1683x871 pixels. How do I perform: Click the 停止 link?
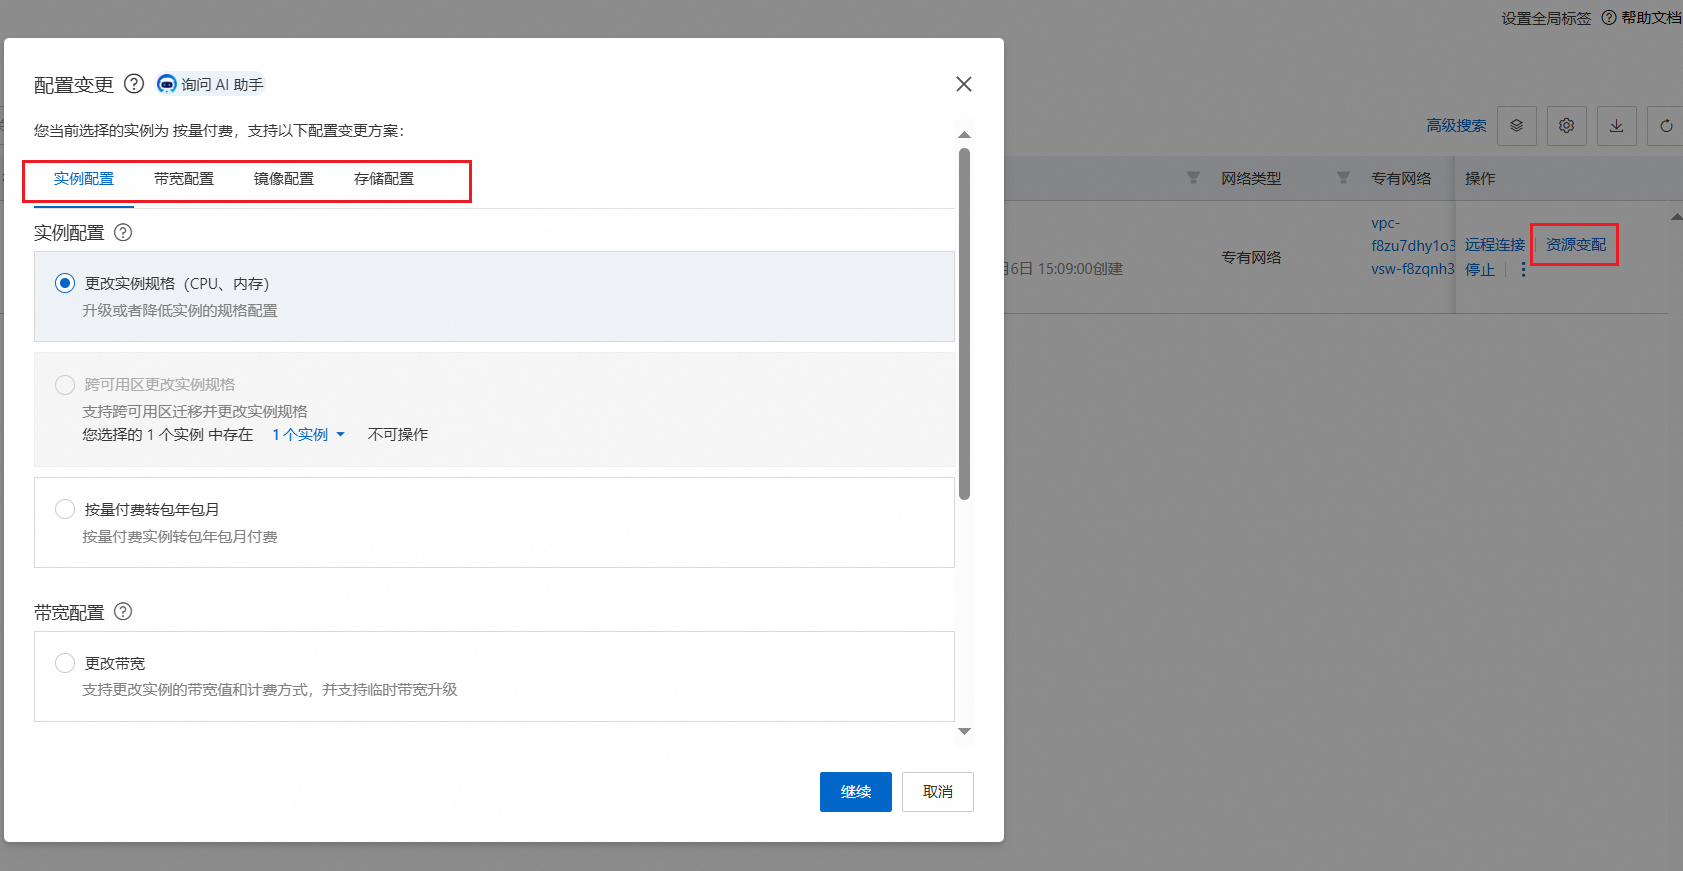pyautogui.click(x=1480, y=270)
